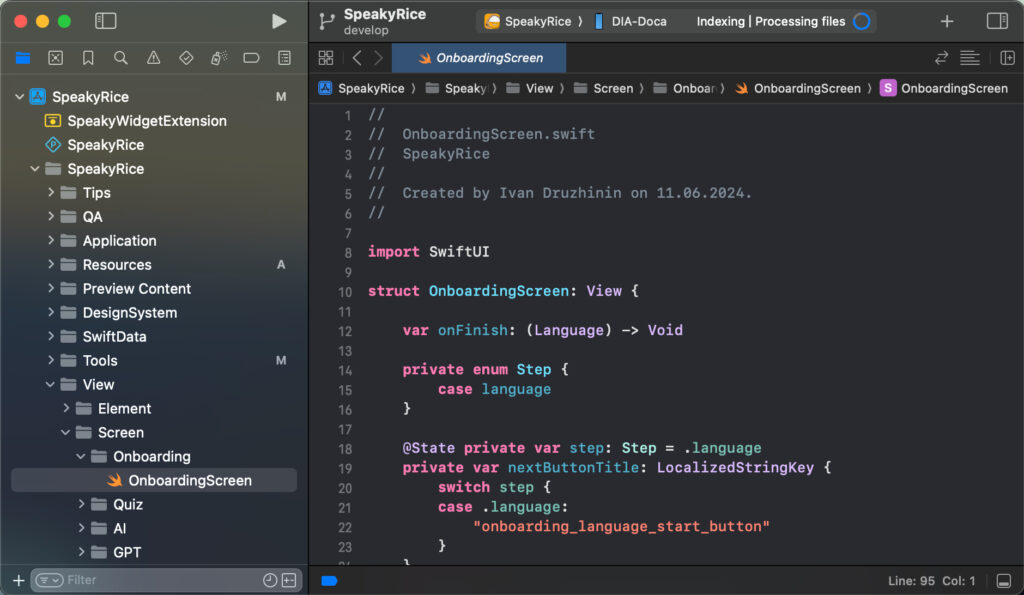Toggle the debug area panel button
Viewport: 1024px width, 595px height.
(1004, 581)
